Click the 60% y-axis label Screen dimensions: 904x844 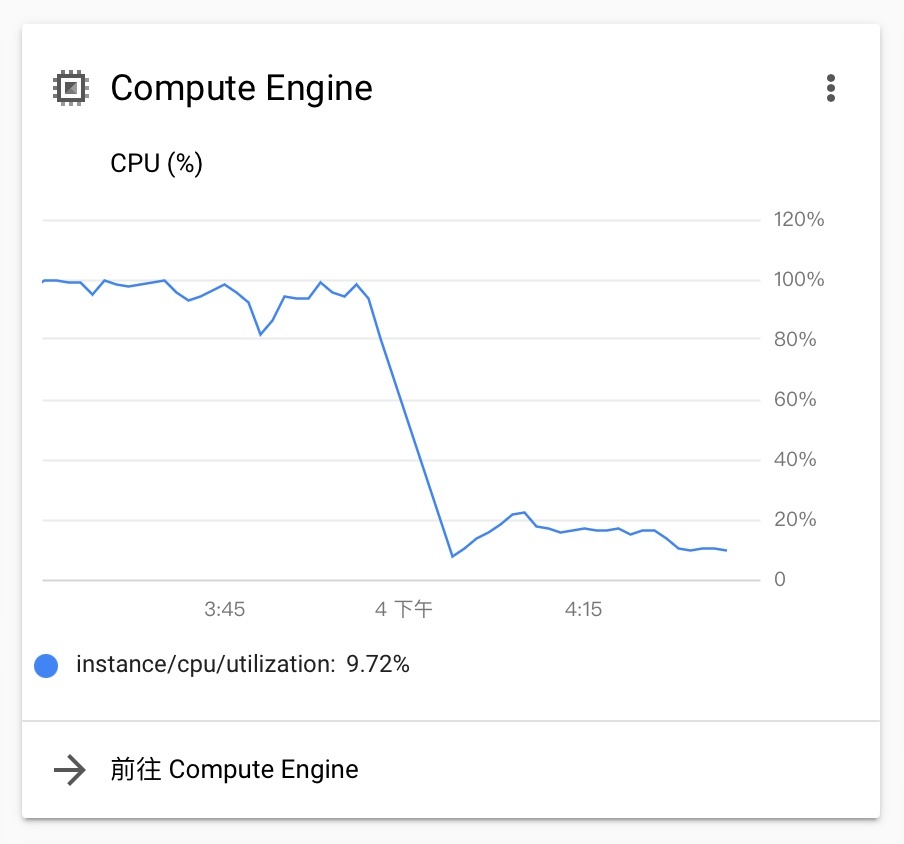point(795,400)
